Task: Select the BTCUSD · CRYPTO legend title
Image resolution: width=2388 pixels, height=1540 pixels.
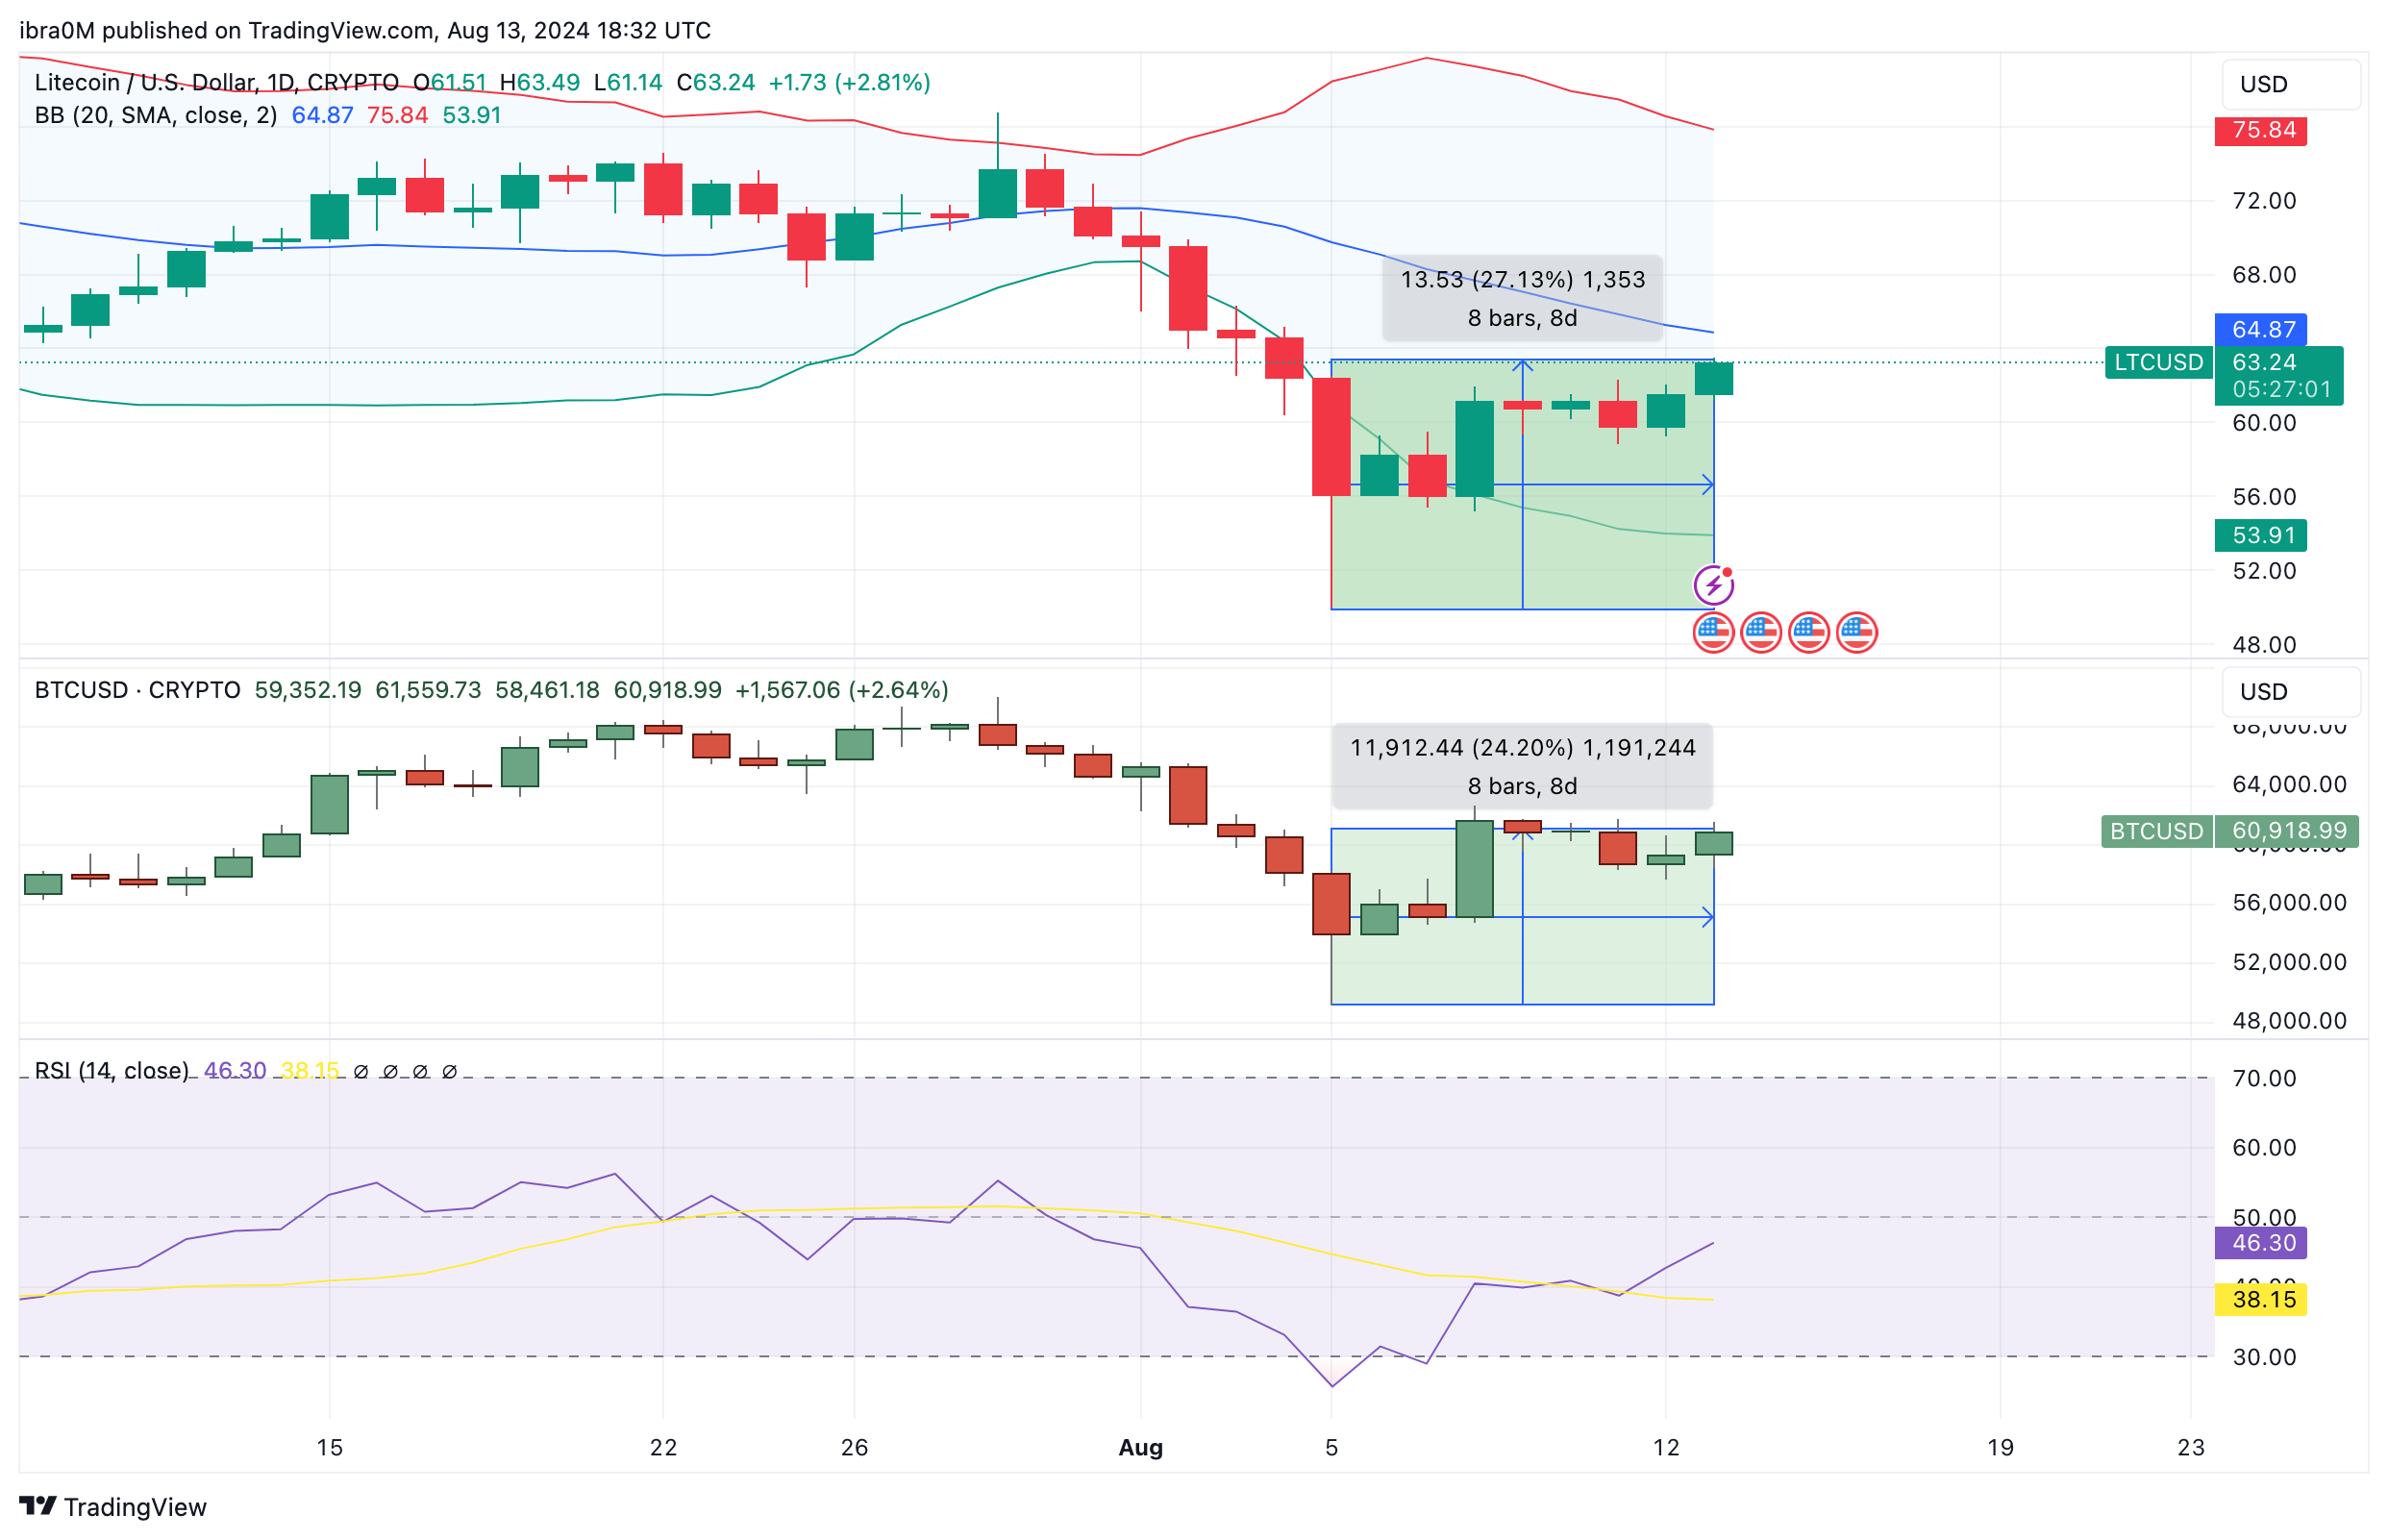Action: [x=137, y=690]
